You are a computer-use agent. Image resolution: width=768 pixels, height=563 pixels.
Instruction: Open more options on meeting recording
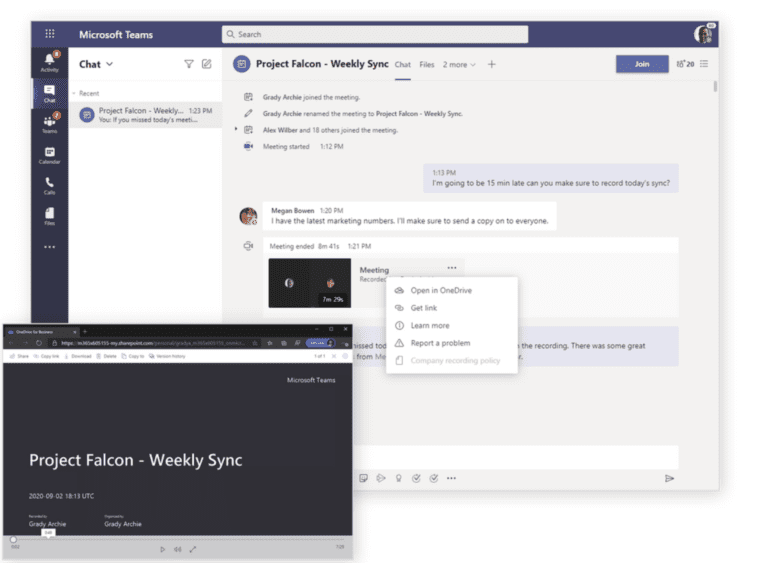coord(452,268)
